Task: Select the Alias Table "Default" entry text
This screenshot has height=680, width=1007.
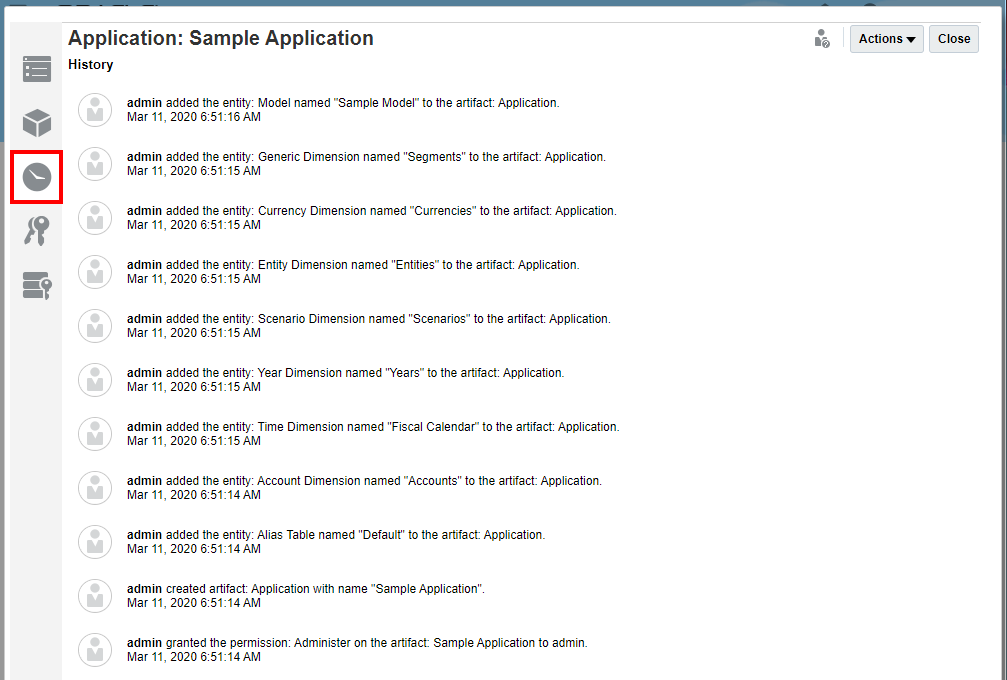Action: click(x=336, y=534)
